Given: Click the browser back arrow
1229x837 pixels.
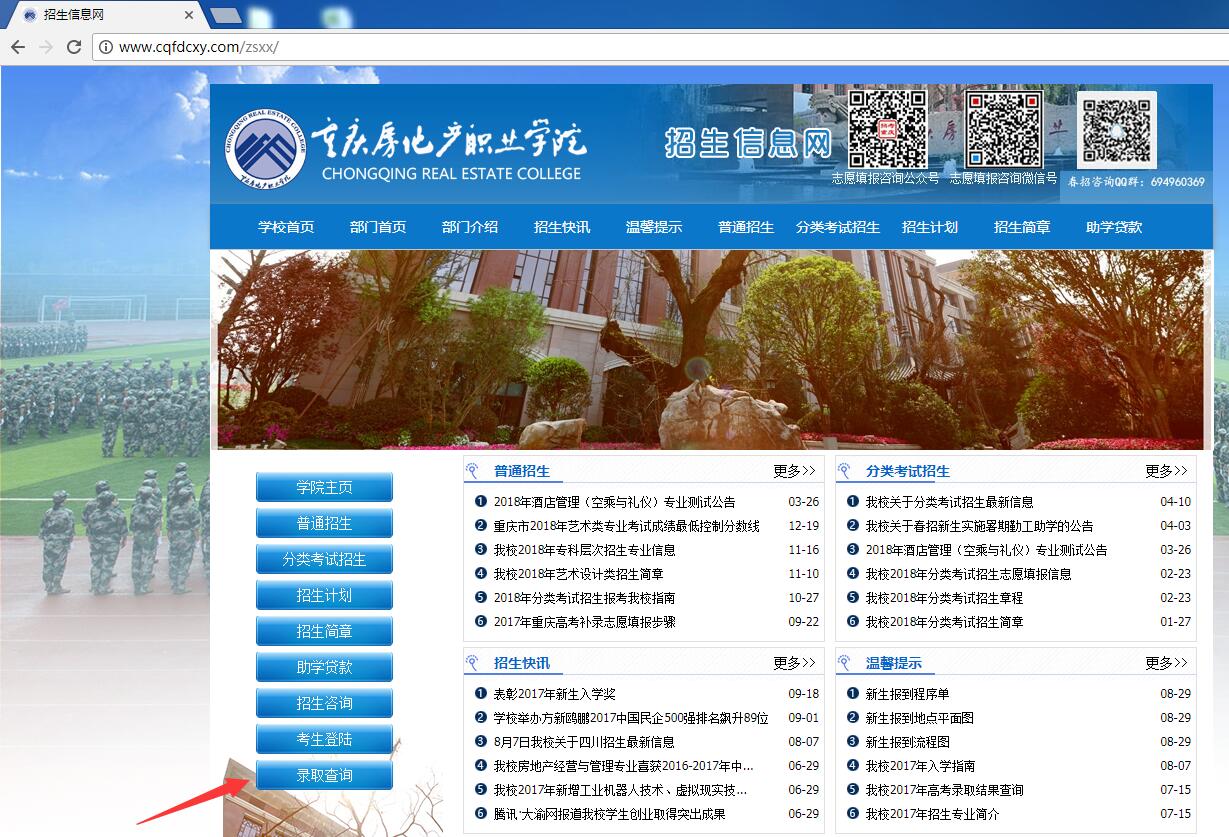Looking at the screenshot, I should pyautogui.click(x=17, y=47).
